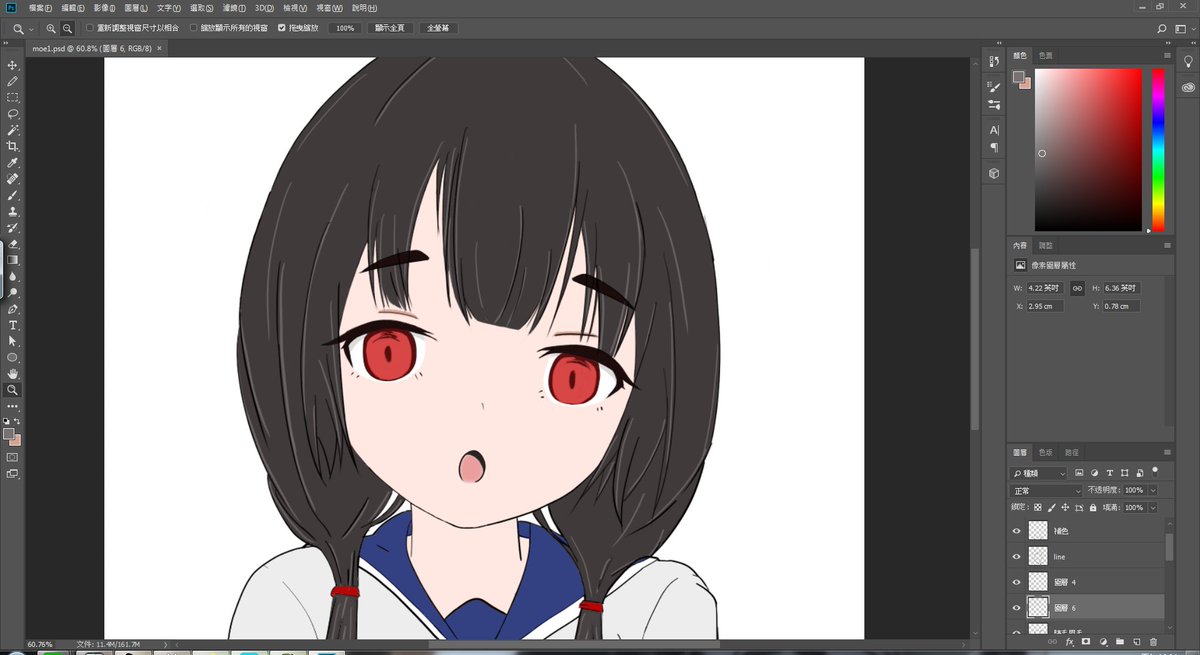Open the layer filter kind dropdown
The height and width of the screenshot is (655, 1200).
click(1040, 472)
